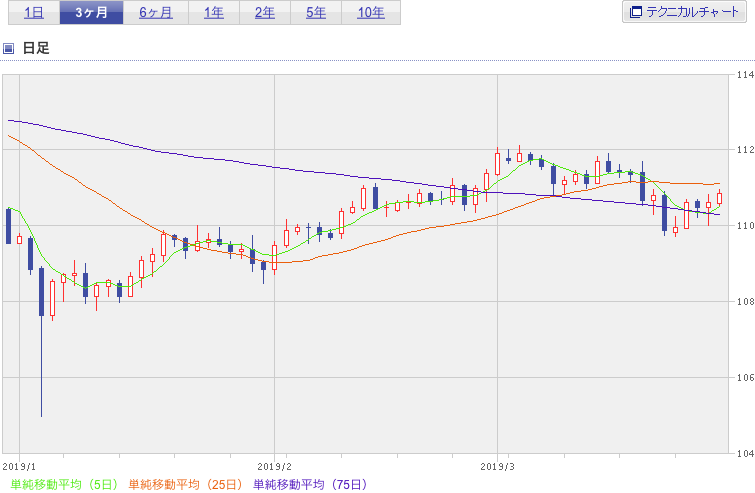The width and height of the screenshot is (755, 493).
Task: Click the 104 price axis label
Action: [745, 454]
